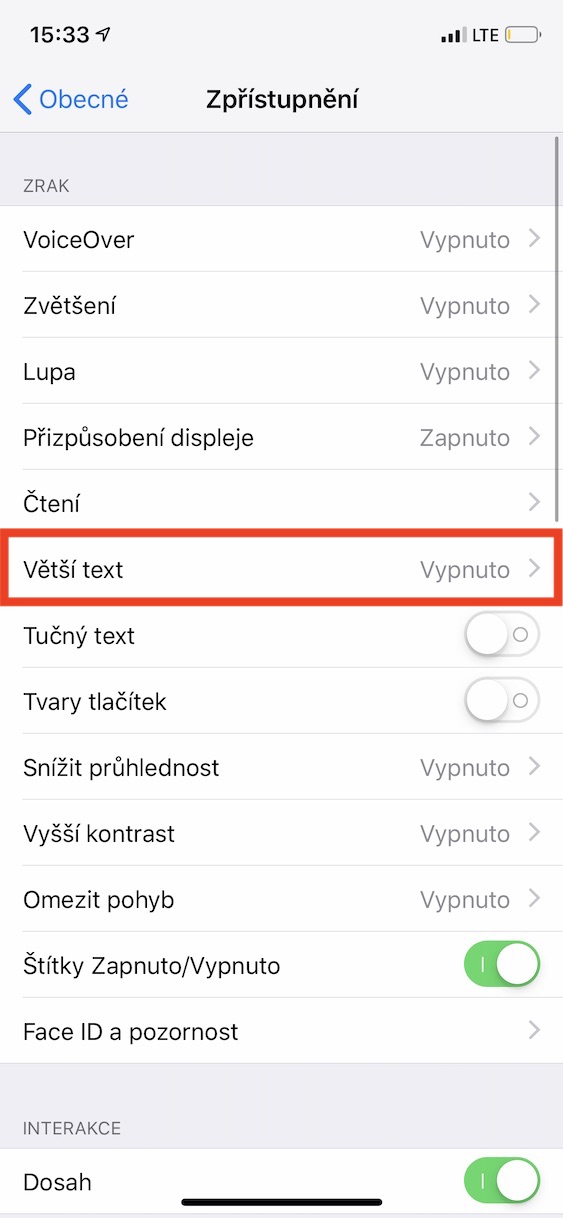
Task: Expand the VoiceOver chevron arrow
Action: [534, 239]
